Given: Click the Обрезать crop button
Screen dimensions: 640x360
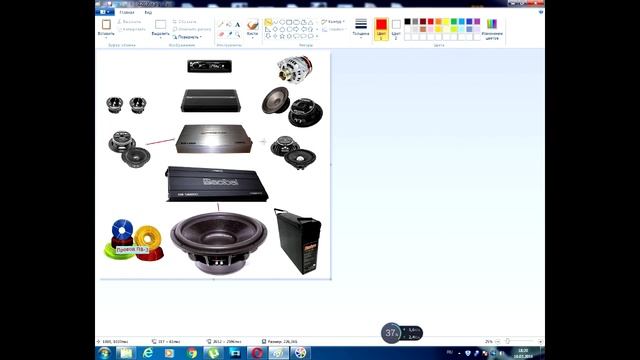Looking at the screenshot, I should pyautogui.click(x=184, y=22).
